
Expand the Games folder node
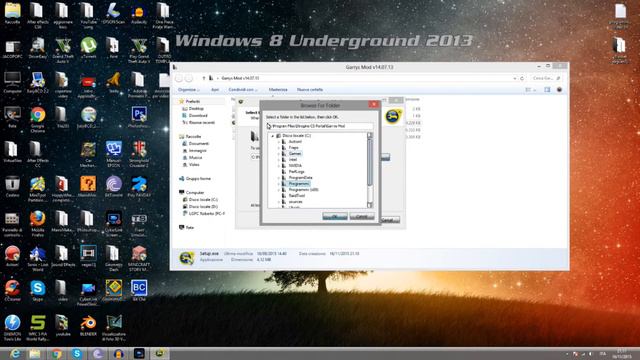(279, 154)
